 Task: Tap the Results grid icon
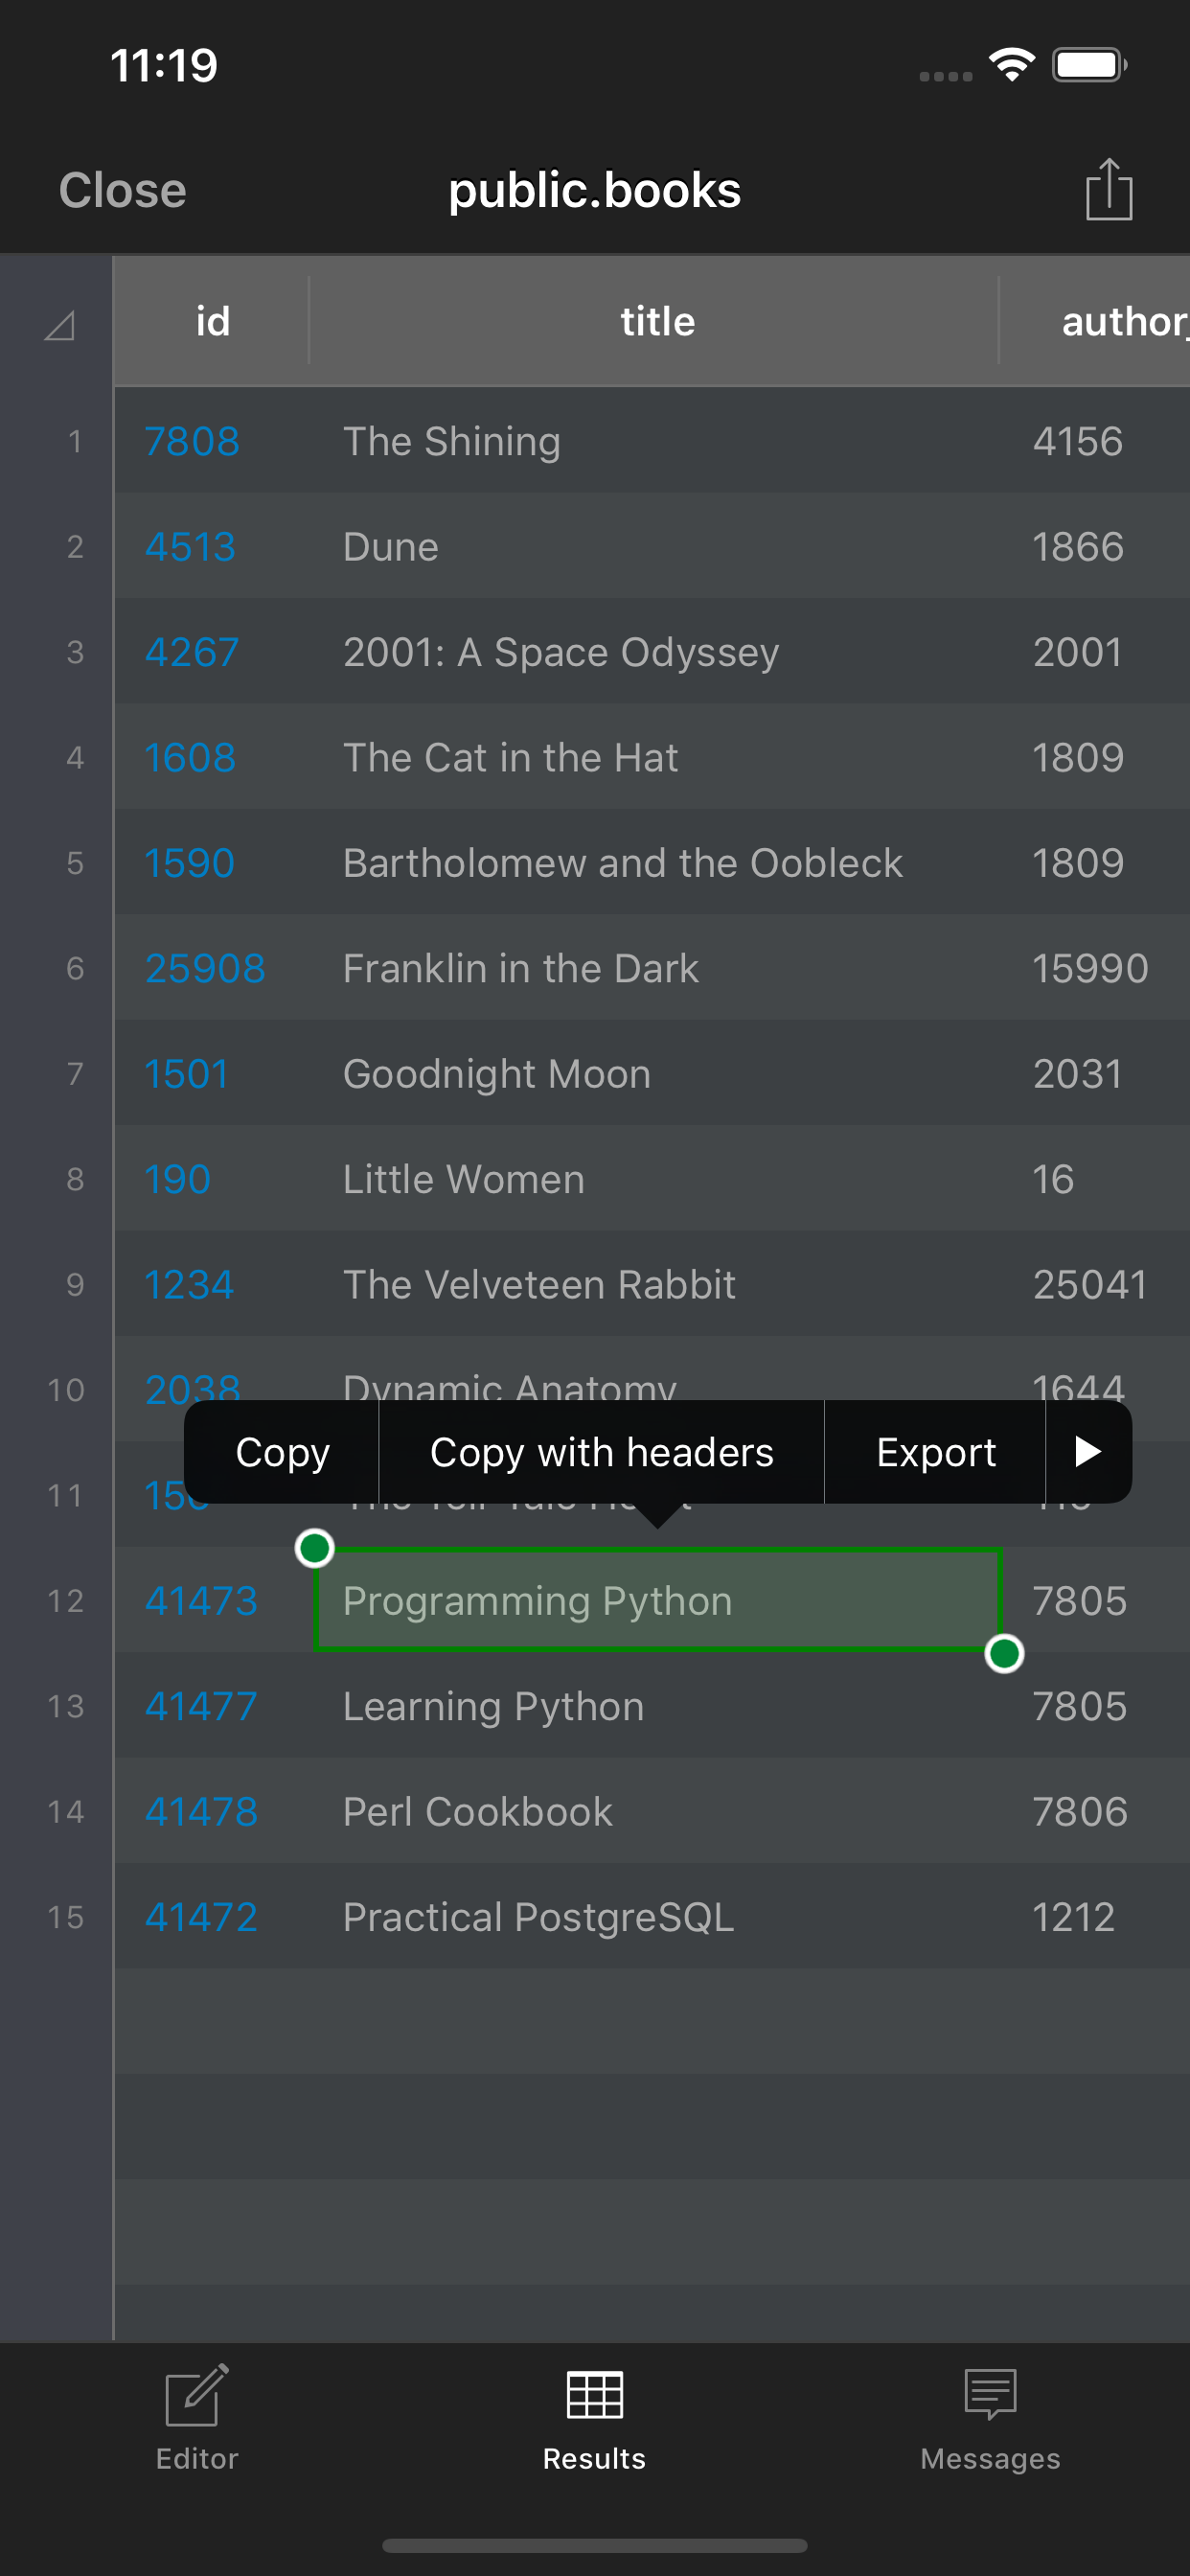[594, 2394]
